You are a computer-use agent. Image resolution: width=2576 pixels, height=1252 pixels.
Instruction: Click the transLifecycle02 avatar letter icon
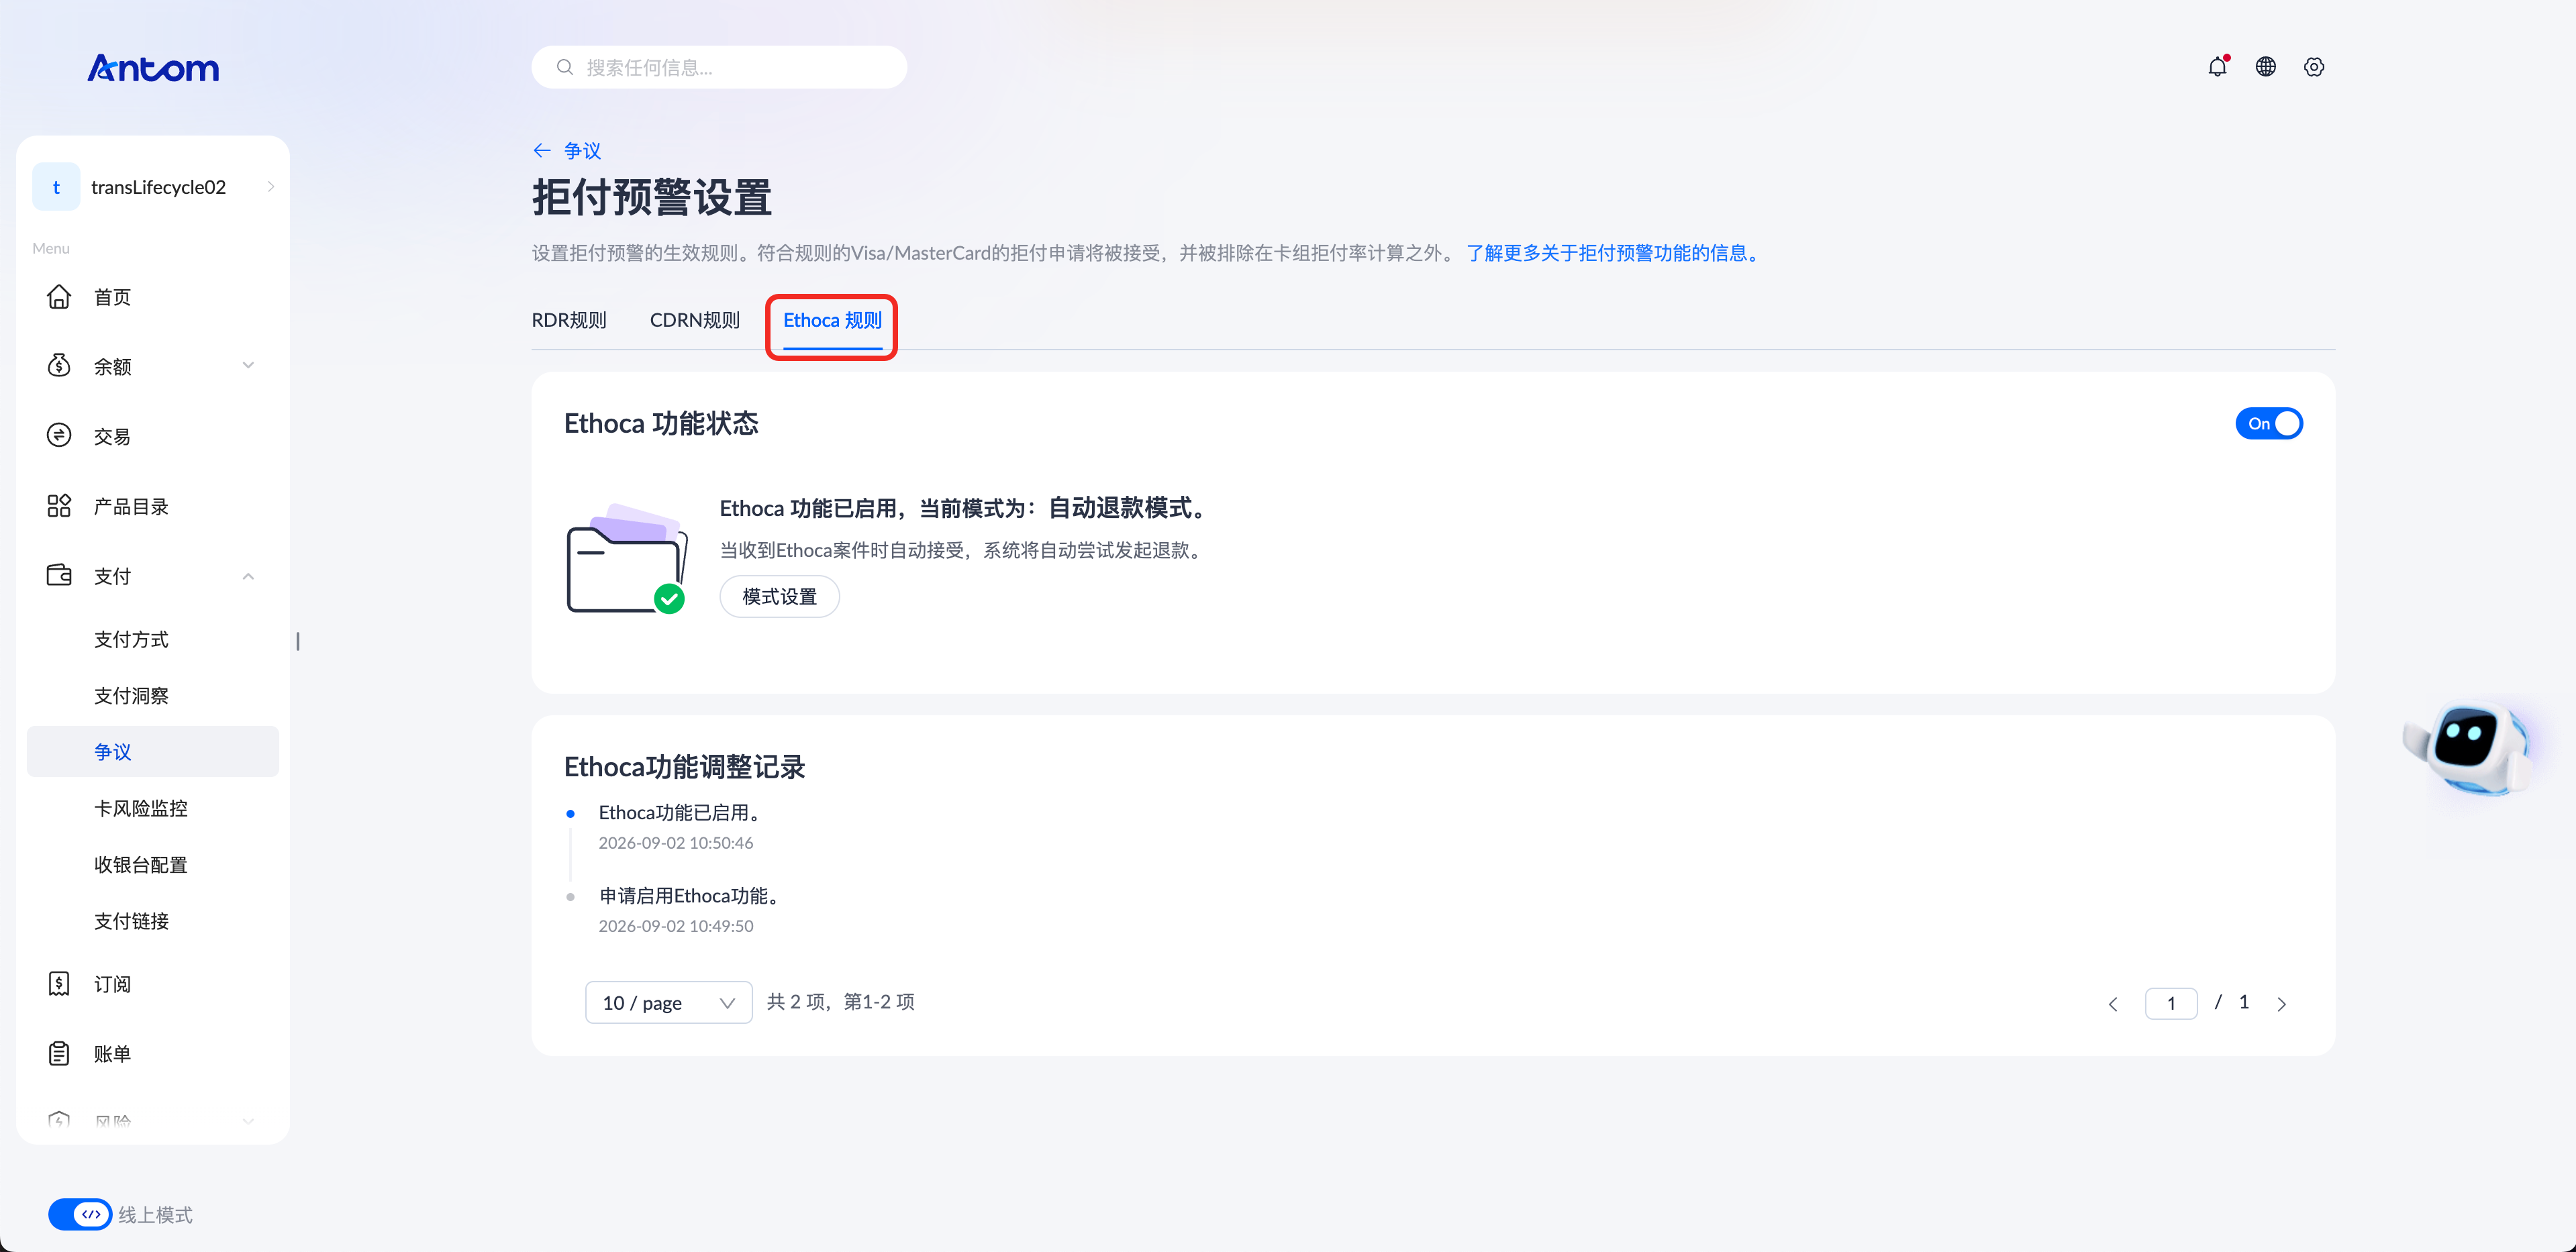tap(56, 187)
